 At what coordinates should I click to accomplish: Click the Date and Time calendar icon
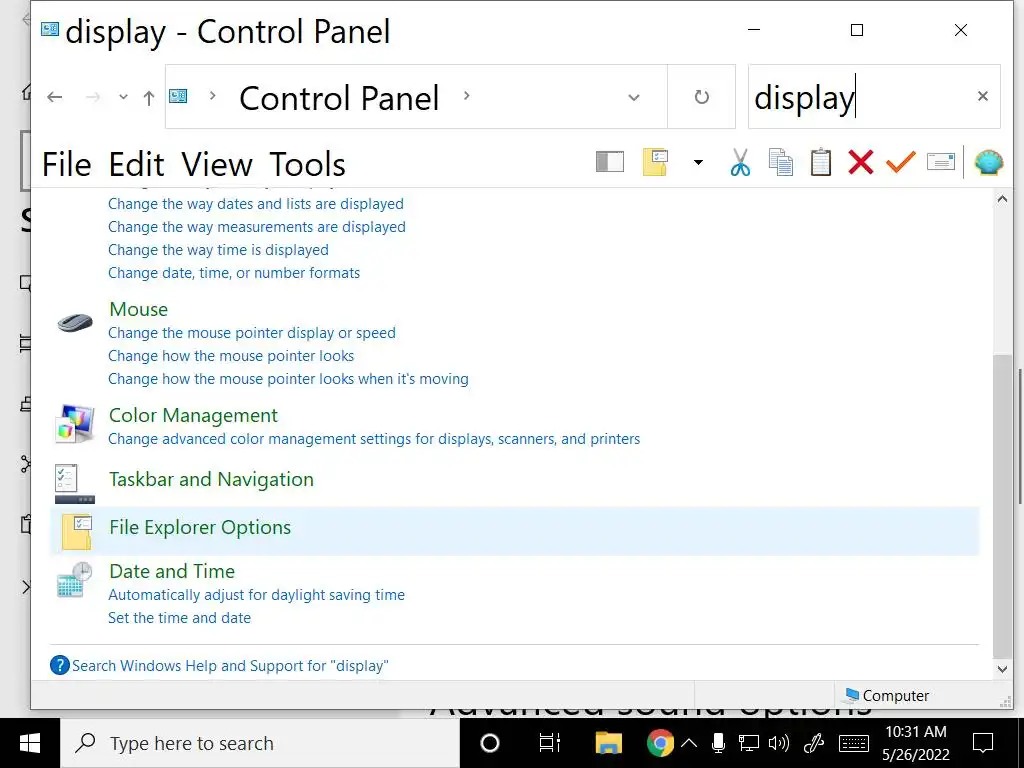tap(74, 579)
